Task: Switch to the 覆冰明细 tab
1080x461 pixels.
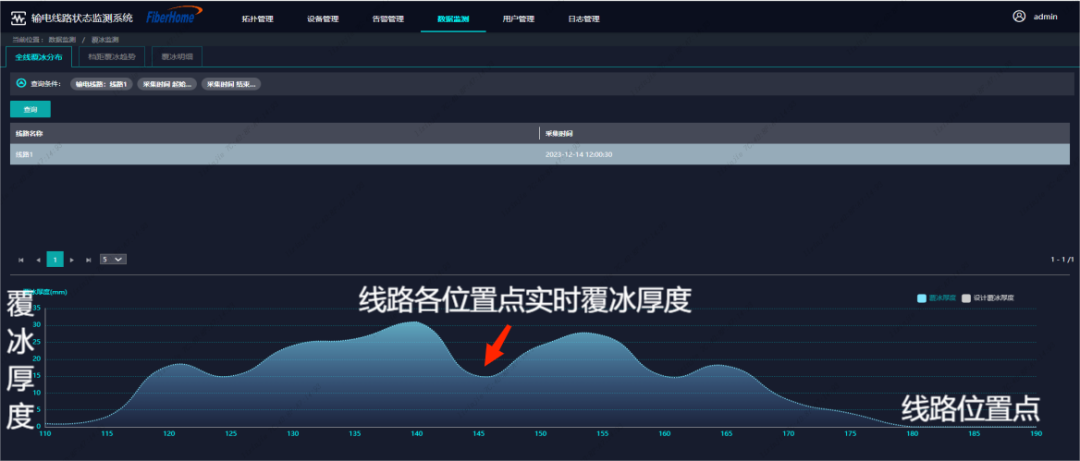Action: pos(176,57)
